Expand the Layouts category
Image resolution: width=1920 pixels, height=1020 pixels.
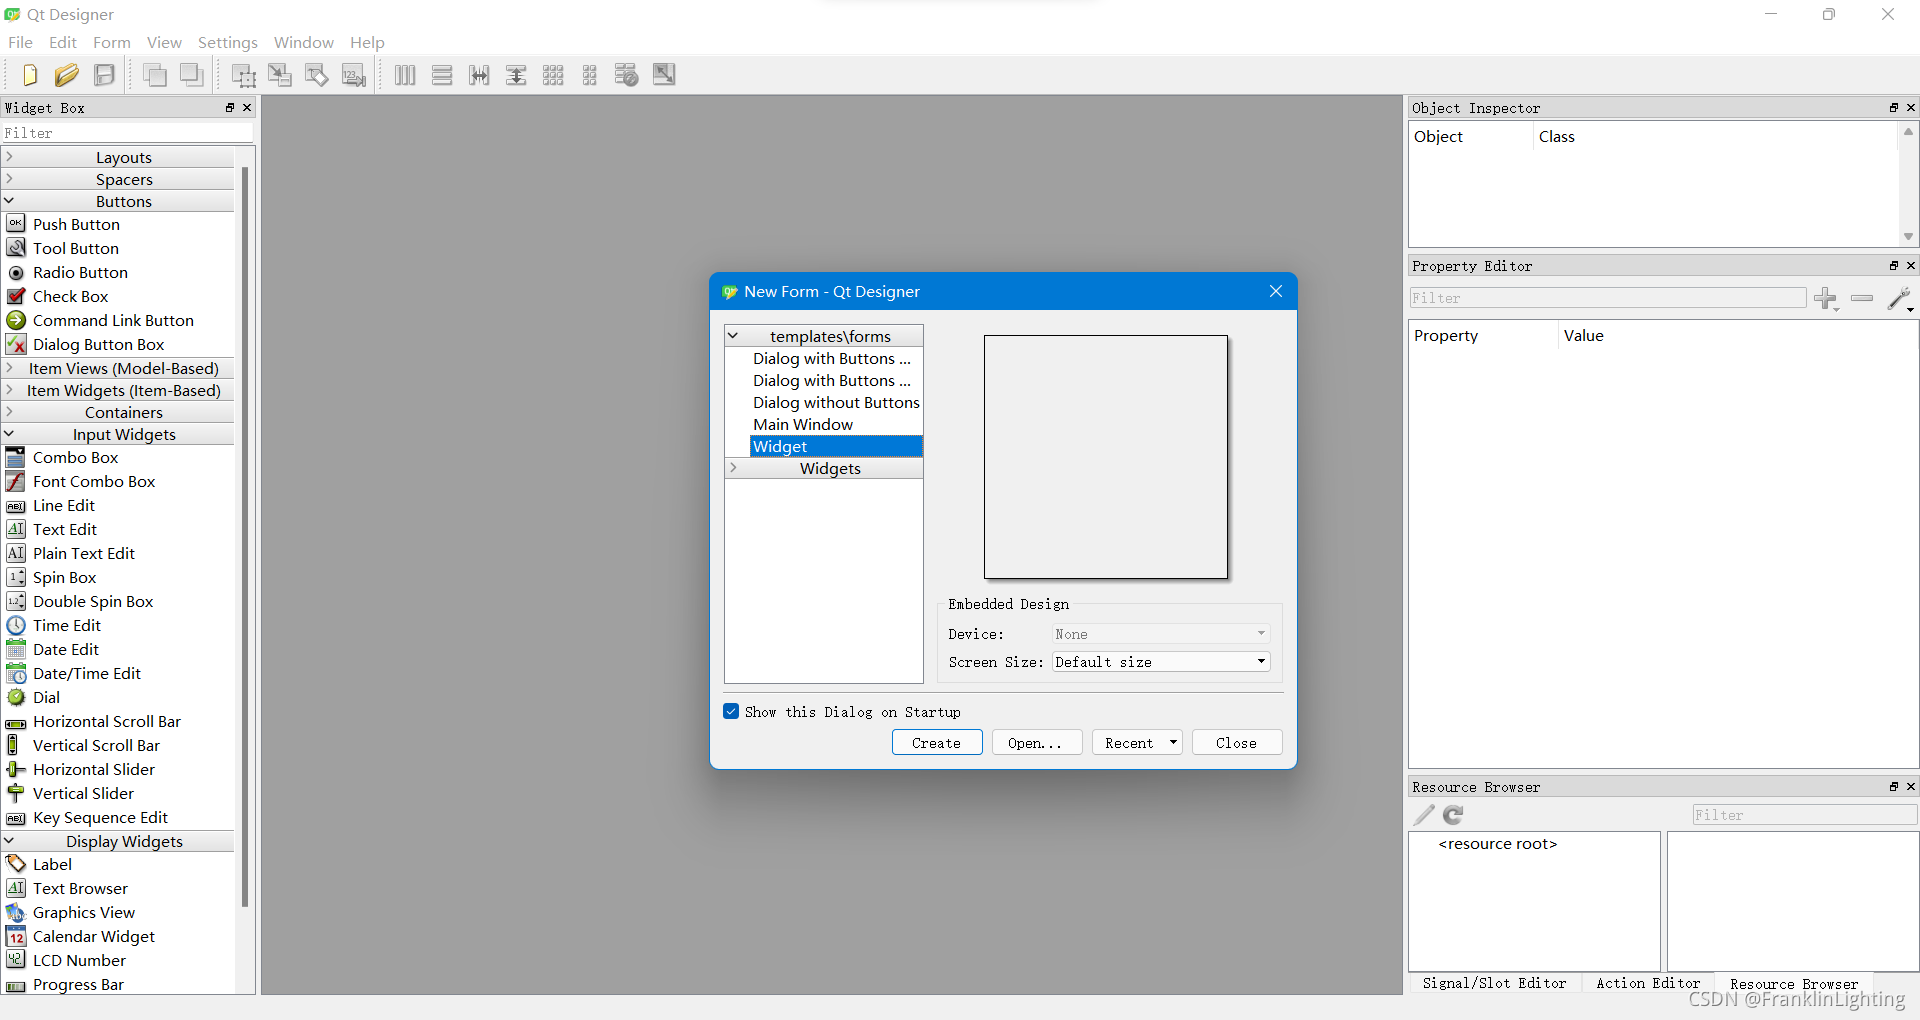[9, 157]
